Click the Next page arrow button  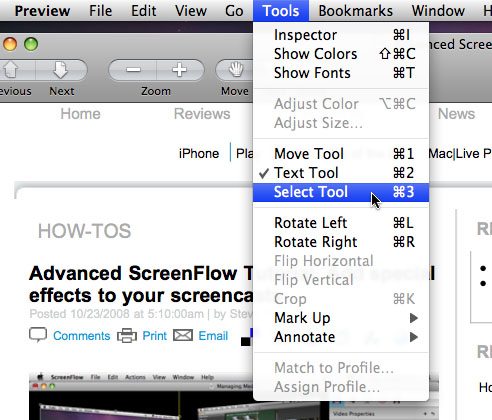point(61,70)
